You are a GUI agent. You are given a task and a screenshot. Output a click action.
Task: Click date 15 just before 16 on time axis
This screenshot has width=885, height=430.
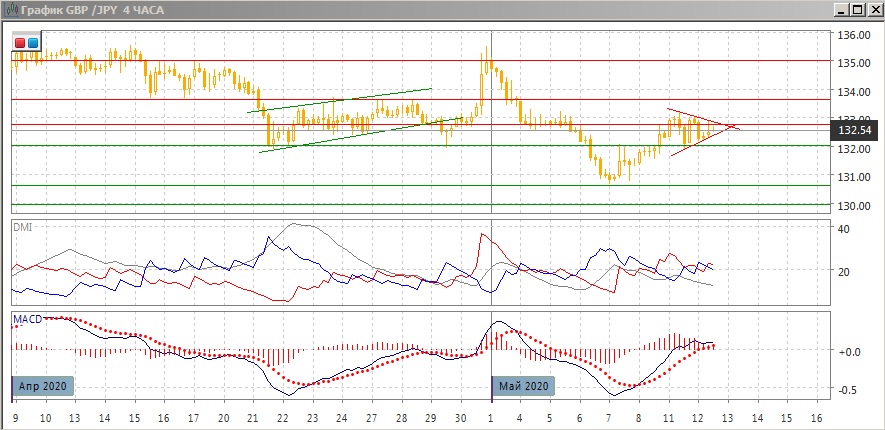click(786, 418)
